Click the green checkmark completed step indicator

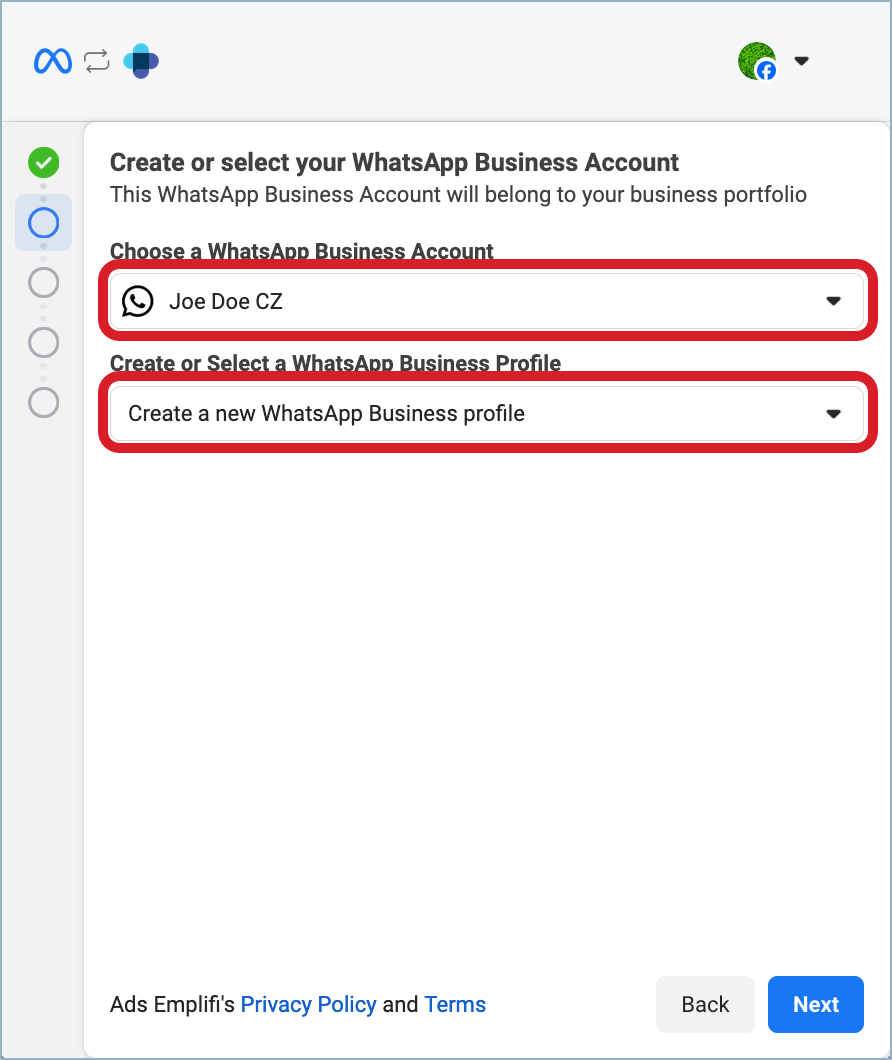point(43,163)
